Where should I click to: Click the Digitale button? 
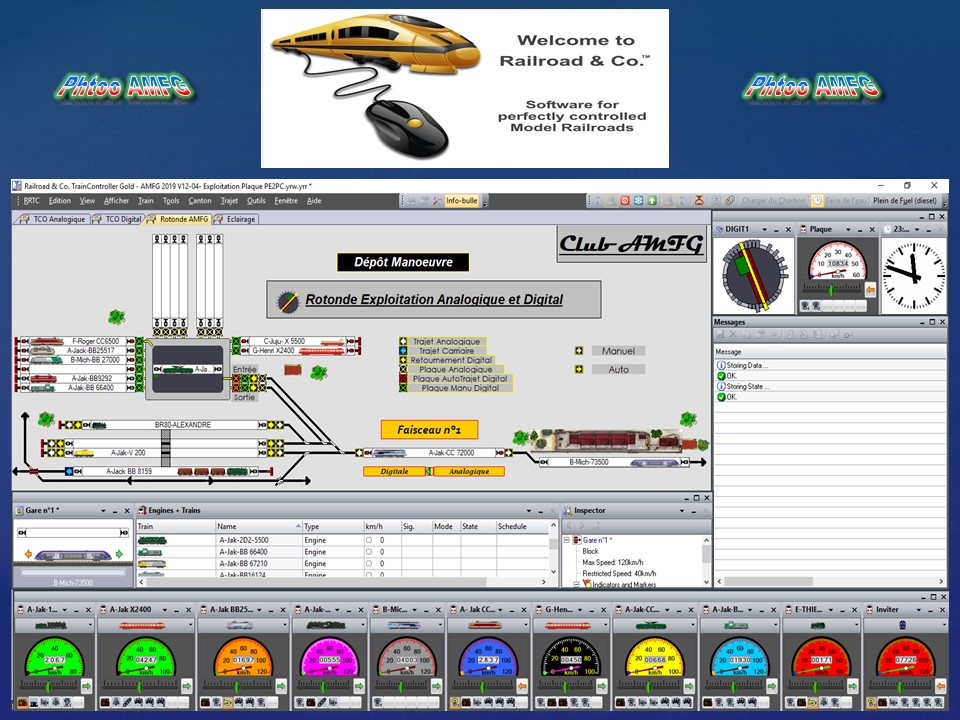tap(394, 471)
